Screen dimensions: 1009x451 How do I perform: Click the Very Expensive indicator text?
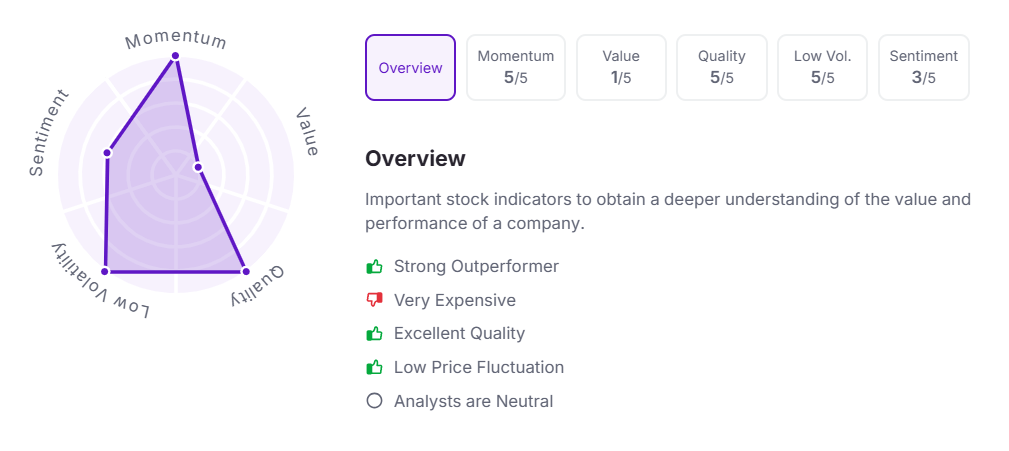pos(455,300)
